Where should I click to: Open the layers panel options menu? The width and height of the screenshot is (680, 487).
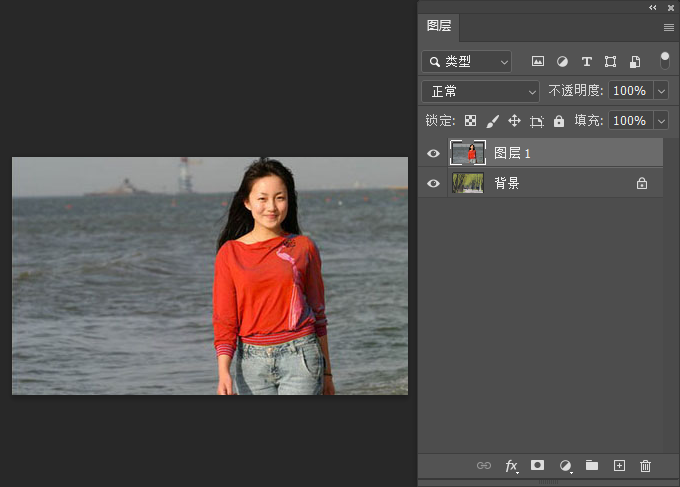tap(668, 27)
